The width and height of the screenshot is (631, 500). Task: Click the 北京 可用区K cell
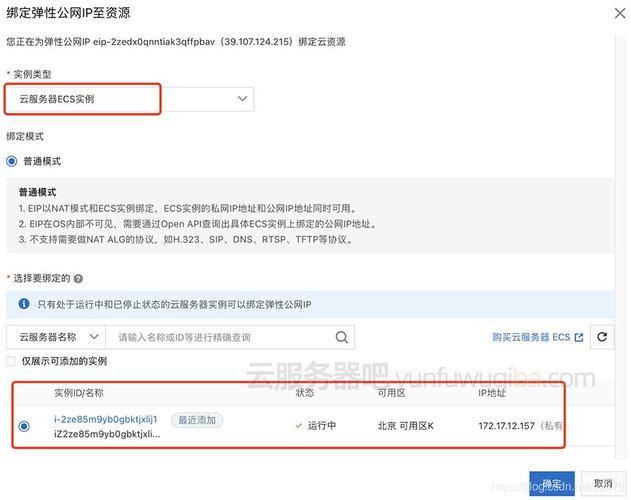[406, 426]
